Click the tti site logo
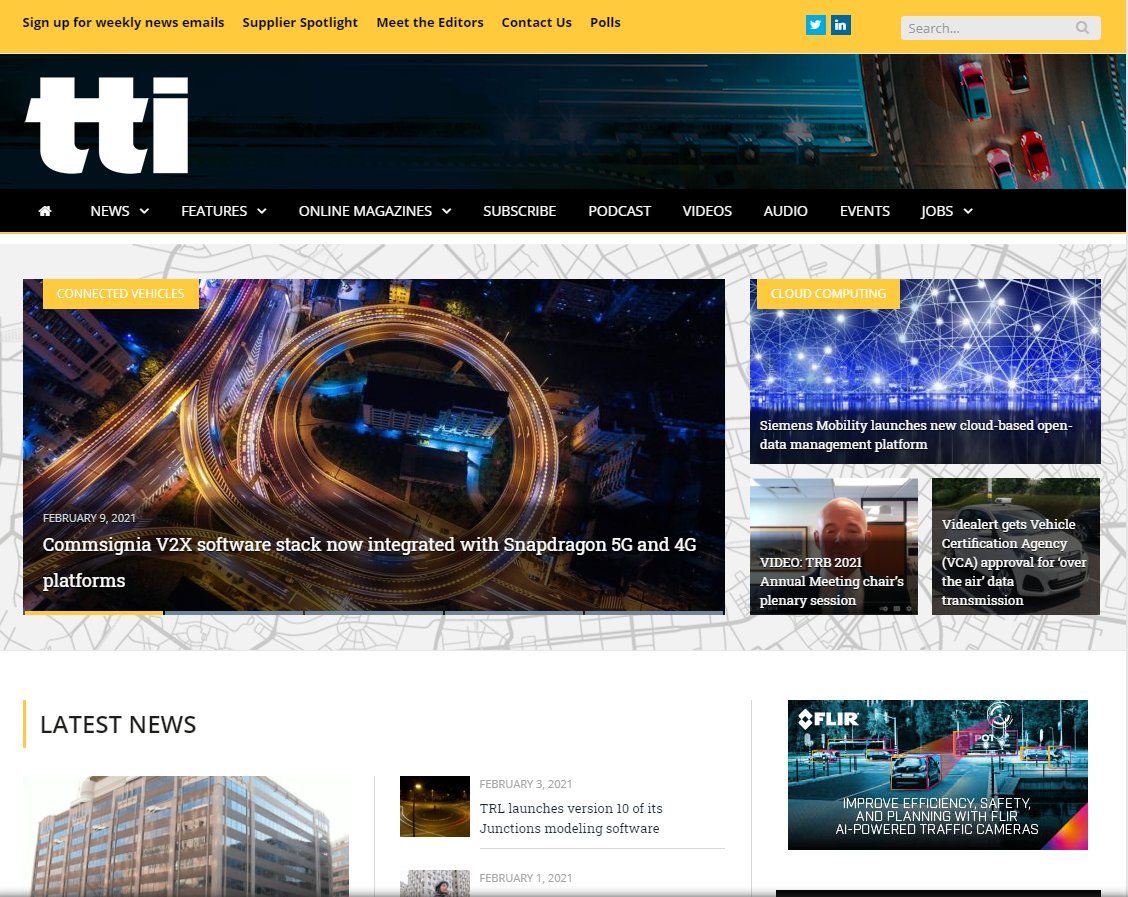Image resolution: width=1128 pixels, height=897 pixels. coord(106,125)
